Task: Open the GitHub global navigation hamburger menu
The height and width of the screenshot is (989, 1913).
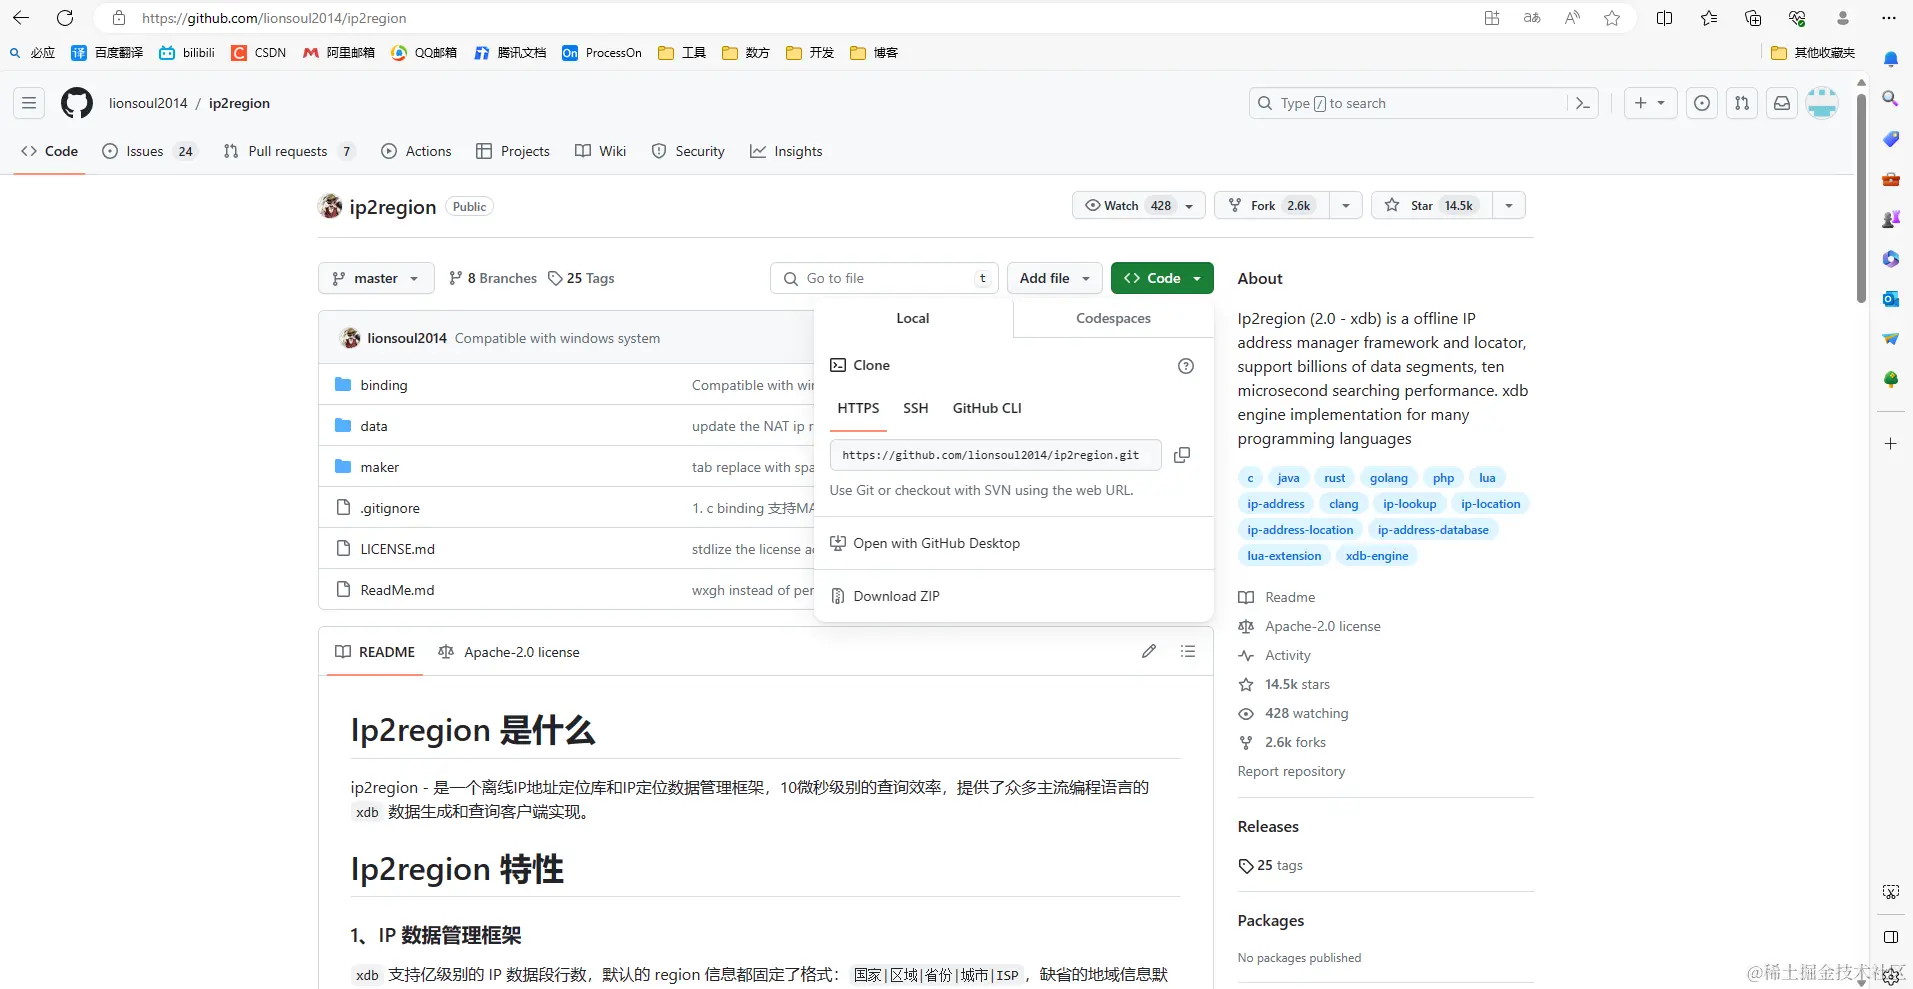Action: coord(29,103)
